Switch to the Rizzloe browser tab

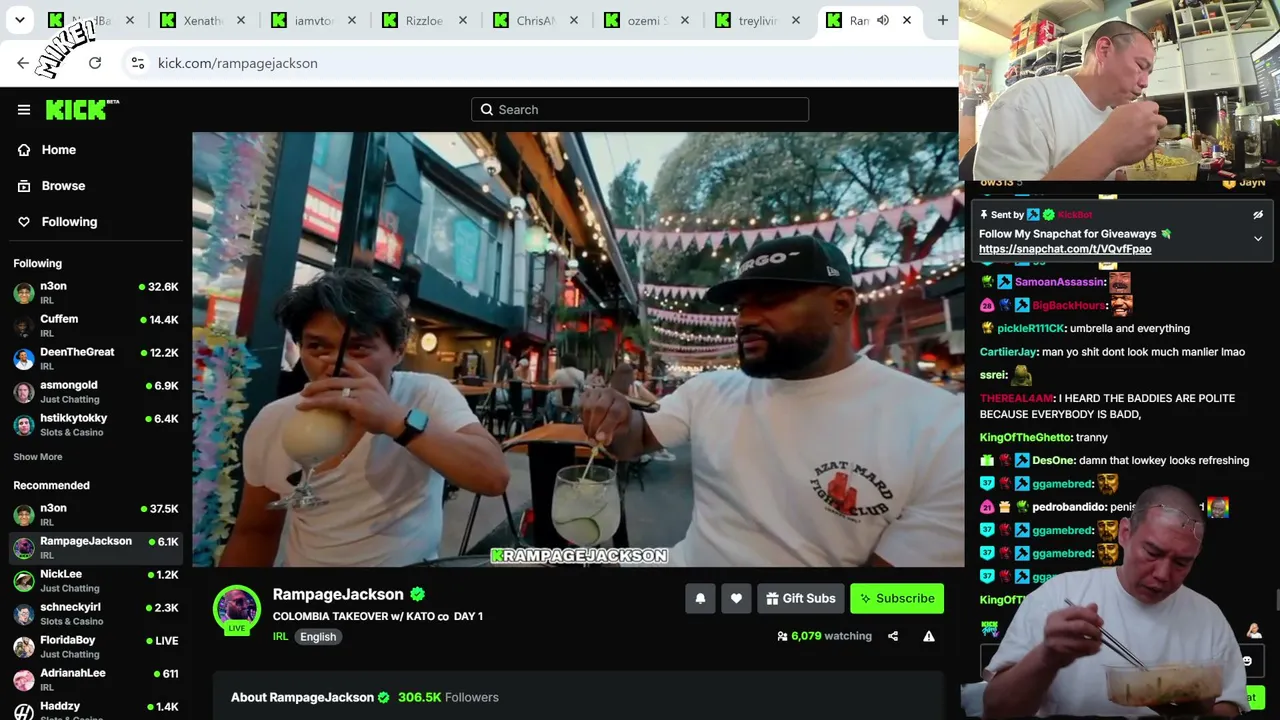click(424, 20)
